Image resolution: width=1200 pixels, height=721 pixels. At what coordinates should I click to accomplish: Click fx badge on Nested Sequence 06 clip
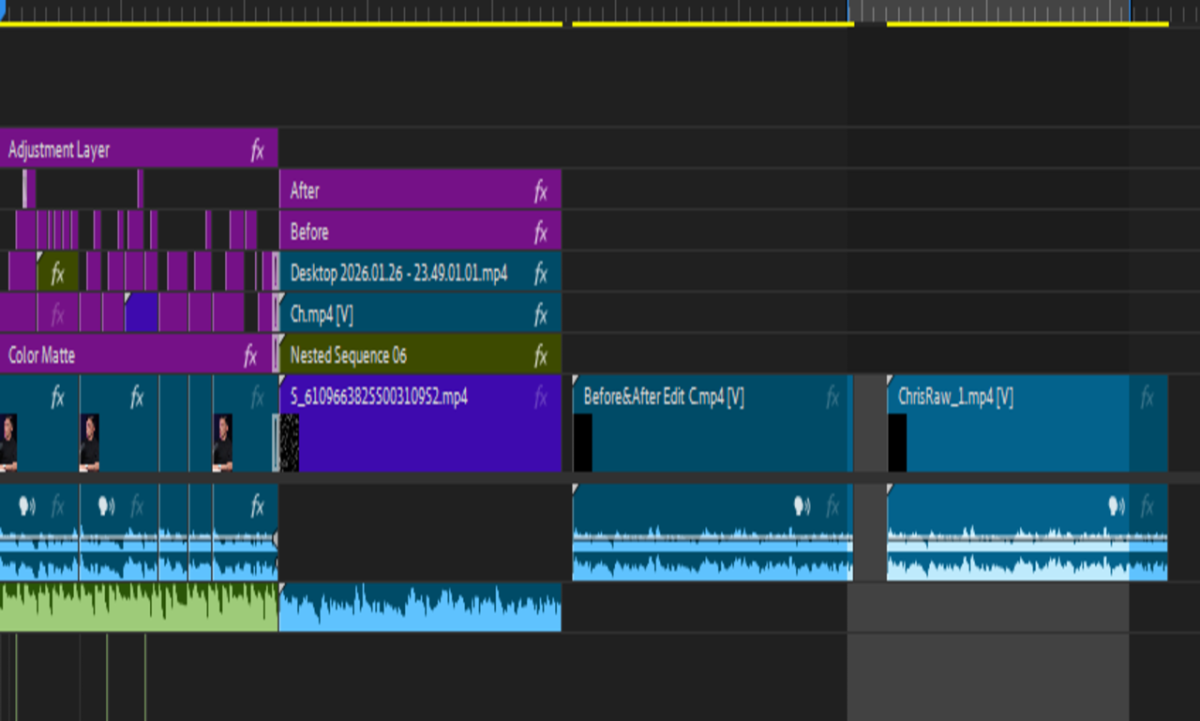541,356
